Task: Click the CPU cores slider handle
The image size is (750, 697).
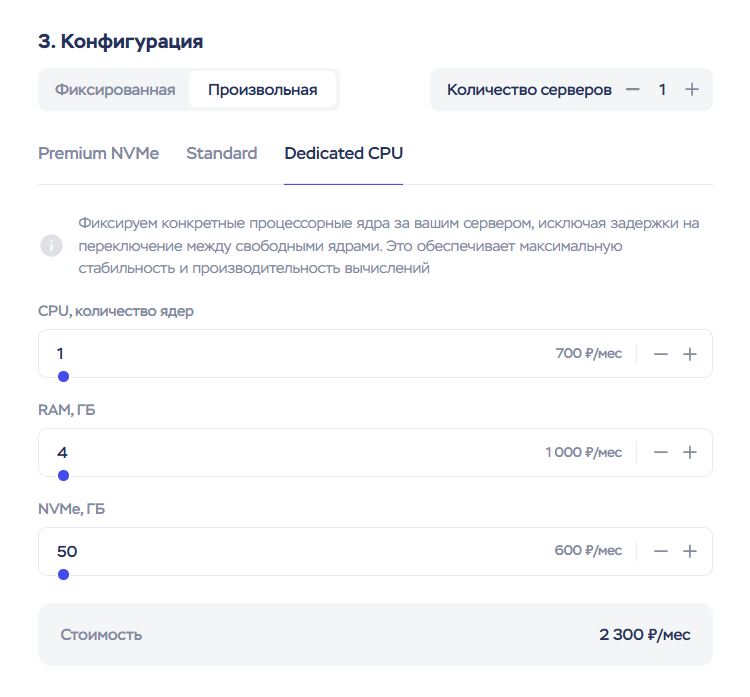Action: [x=63, y=377]
